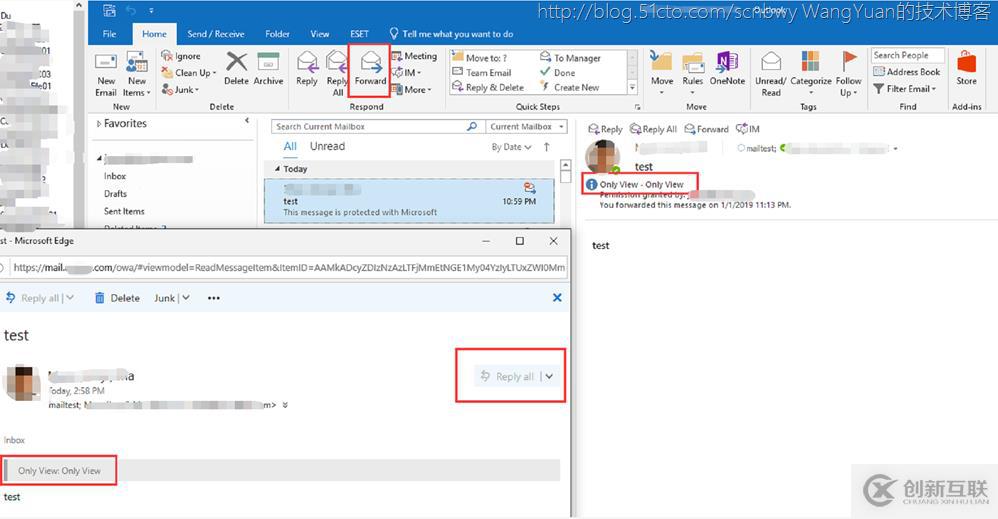The height and width of the screenshot is (519, 998).
Task: Reverse sort order arrow
Action: [x=547, y=147]
